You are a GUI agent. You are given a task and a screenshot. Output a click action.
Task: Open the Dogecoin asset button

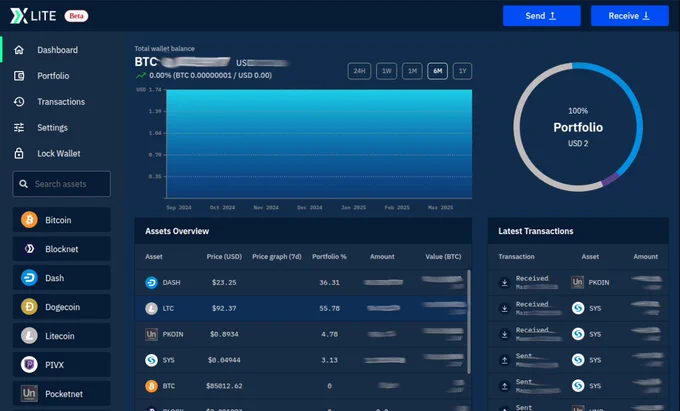pos(62,307)
